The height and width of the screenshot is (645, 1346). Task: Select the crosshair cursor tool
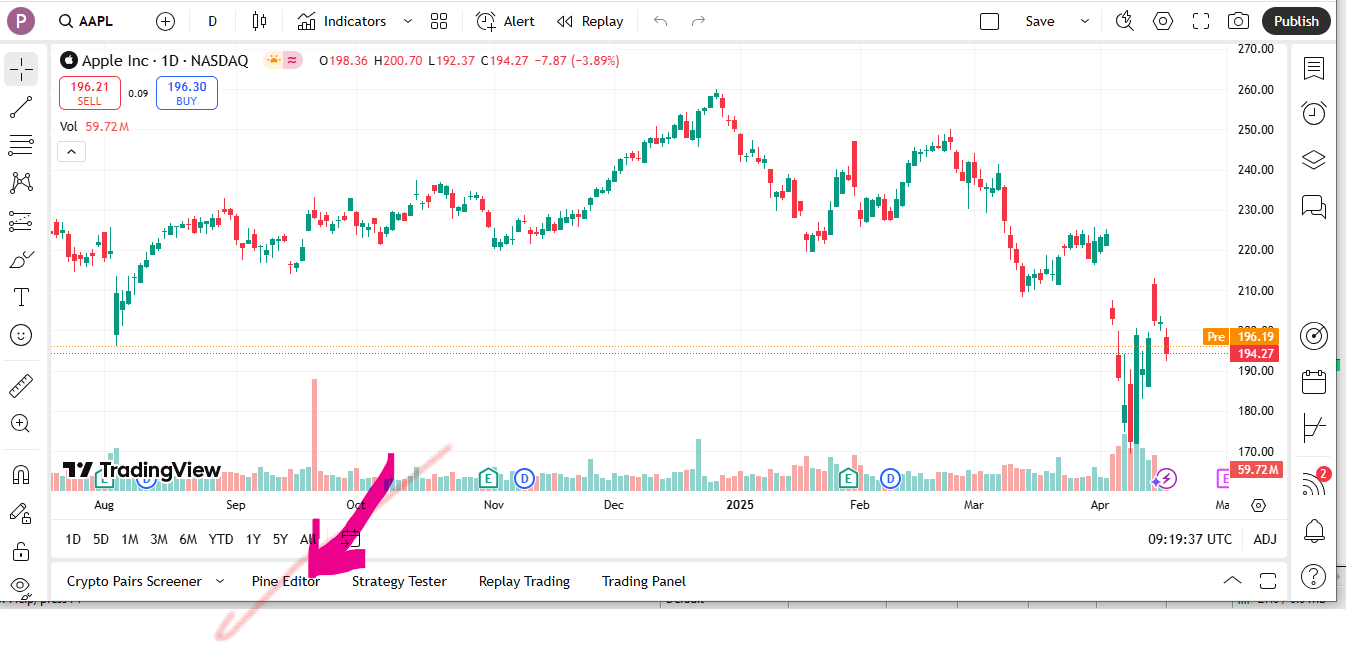click(21, 69)
